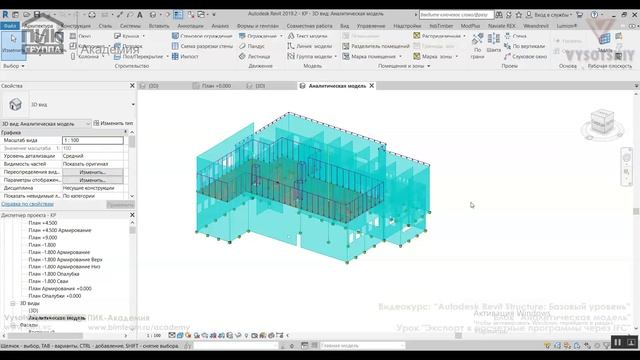Collapse the '3D виды' tree node

(13, 303)
